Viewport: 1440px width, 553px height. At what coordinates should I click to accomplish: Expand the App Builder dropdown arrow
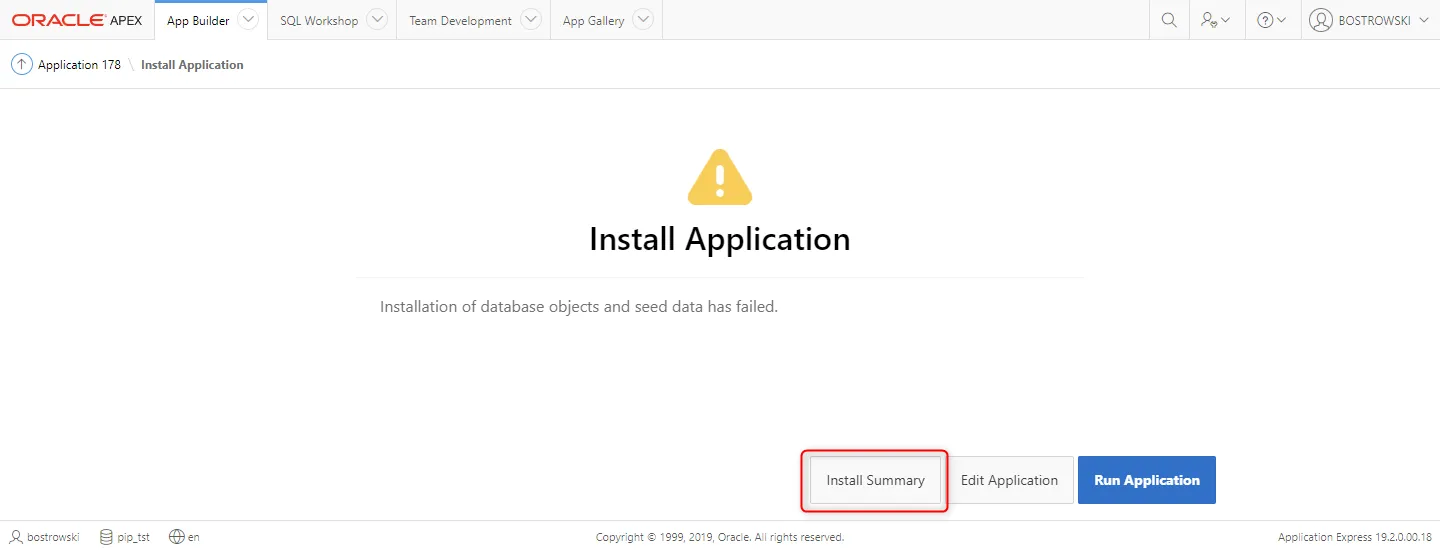(x=248, y=20)
